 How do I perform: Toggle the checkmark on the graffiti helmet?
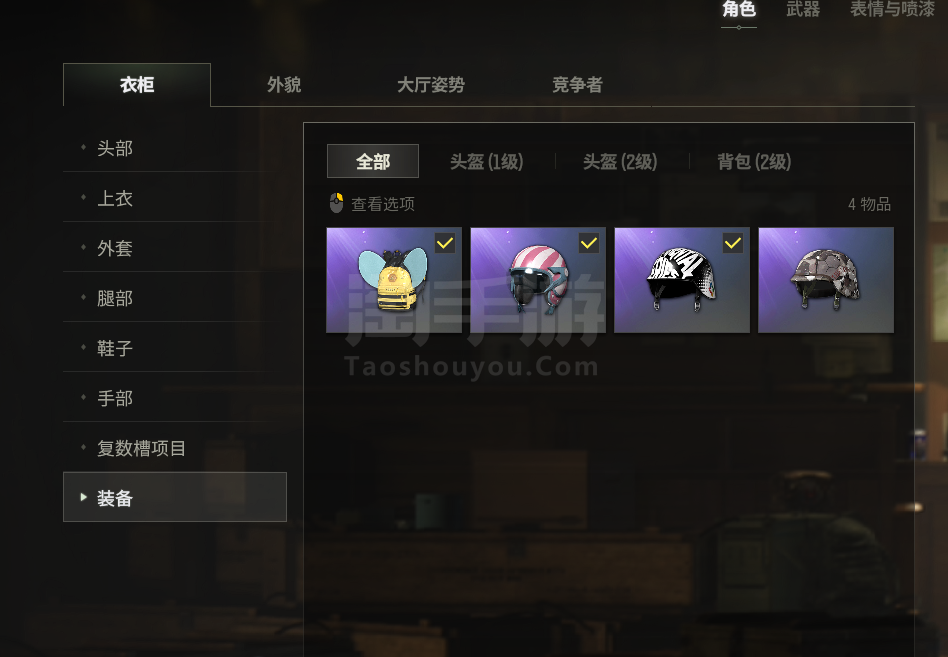click(x=733, y=243)
